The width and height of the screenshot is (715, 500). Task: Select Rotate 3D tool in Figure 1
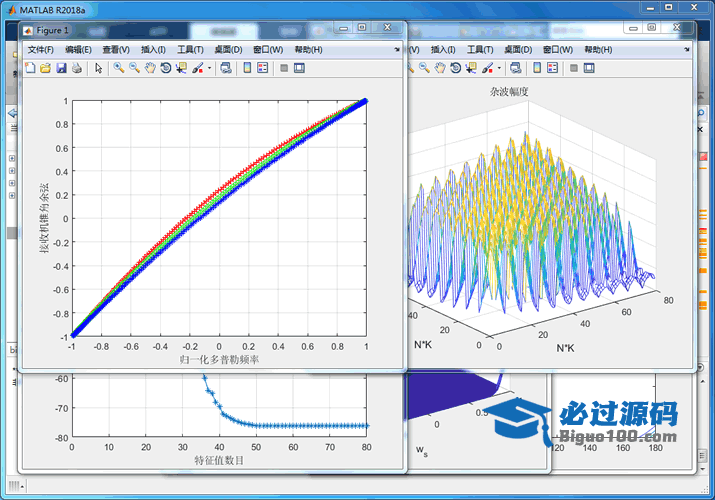[x=166, y=68]
